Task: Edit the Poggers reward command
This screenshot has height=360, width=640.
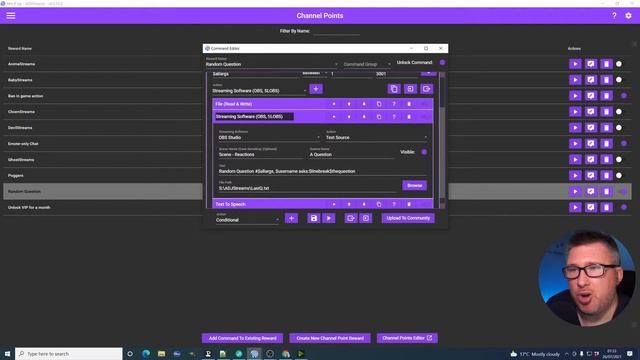Action: (x=591, y=176)
